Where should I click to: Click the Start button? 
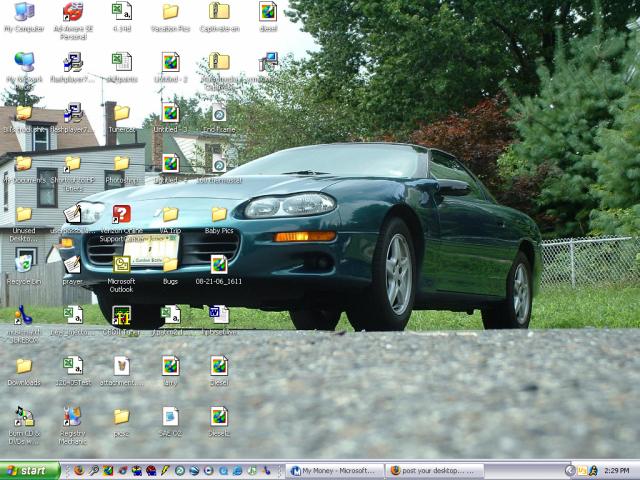pyautogui.click(x=30, y=470)
